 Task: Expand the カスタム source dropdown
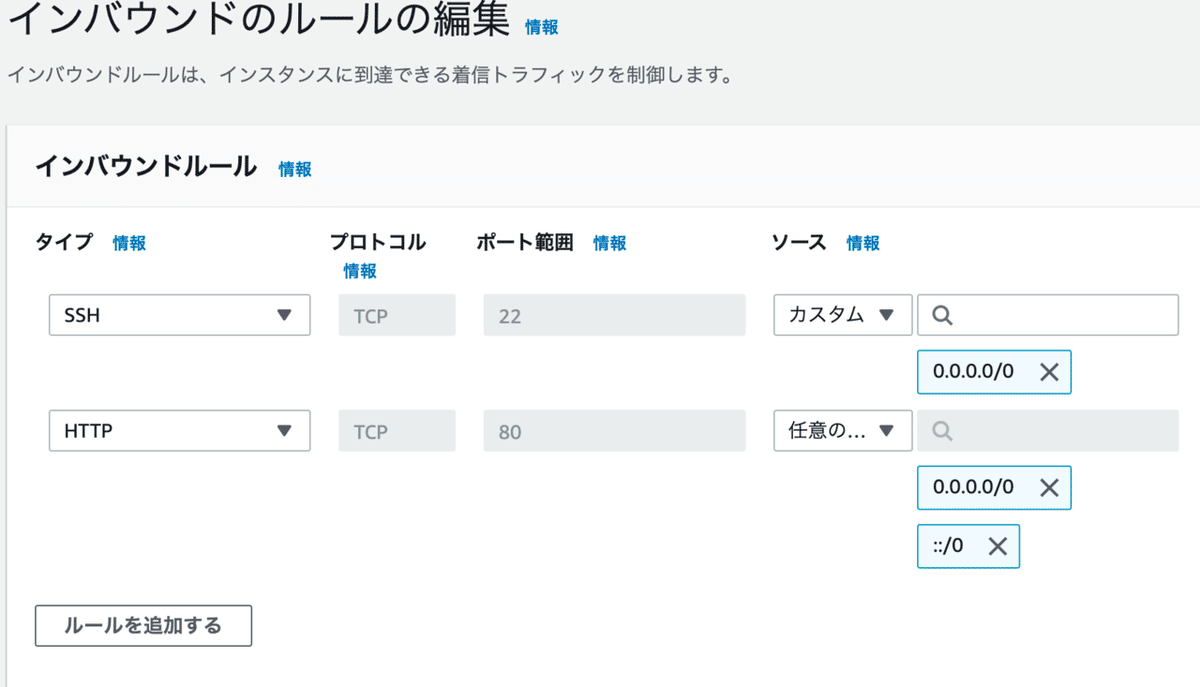tap(842, 315)
